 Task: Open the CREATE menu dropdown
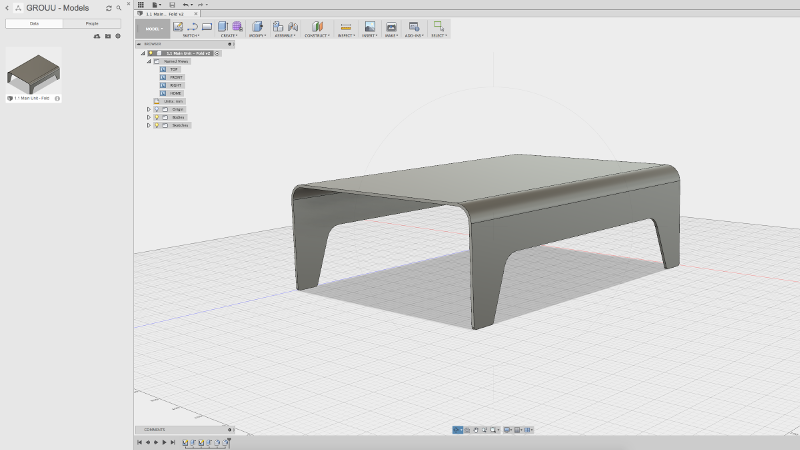point(229,36)
